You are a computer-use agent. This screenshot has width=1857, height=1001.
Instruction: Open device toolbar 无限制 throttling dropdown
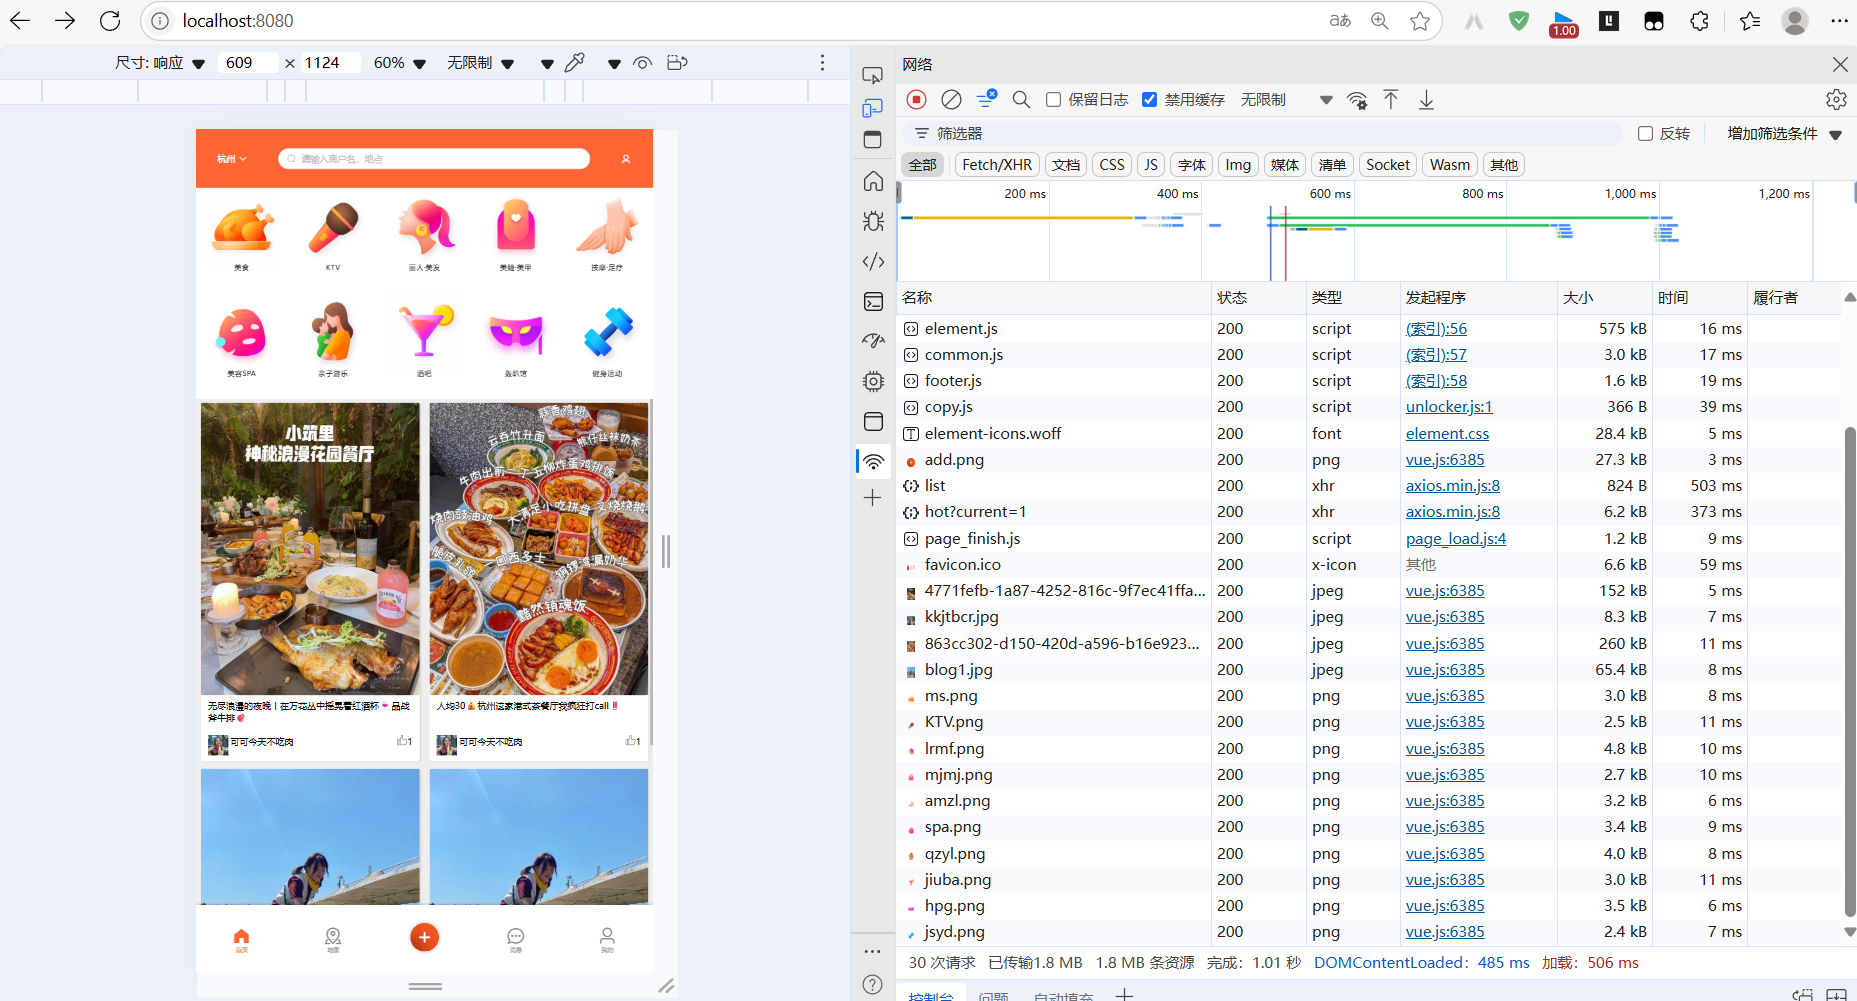[x=480, y=63]
